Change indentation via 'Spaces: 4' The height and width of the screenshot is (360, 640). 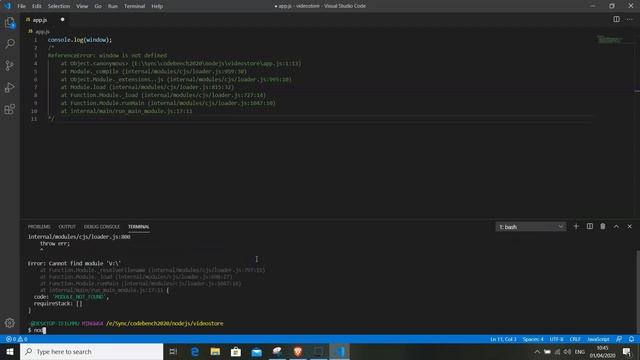(533, 339)
